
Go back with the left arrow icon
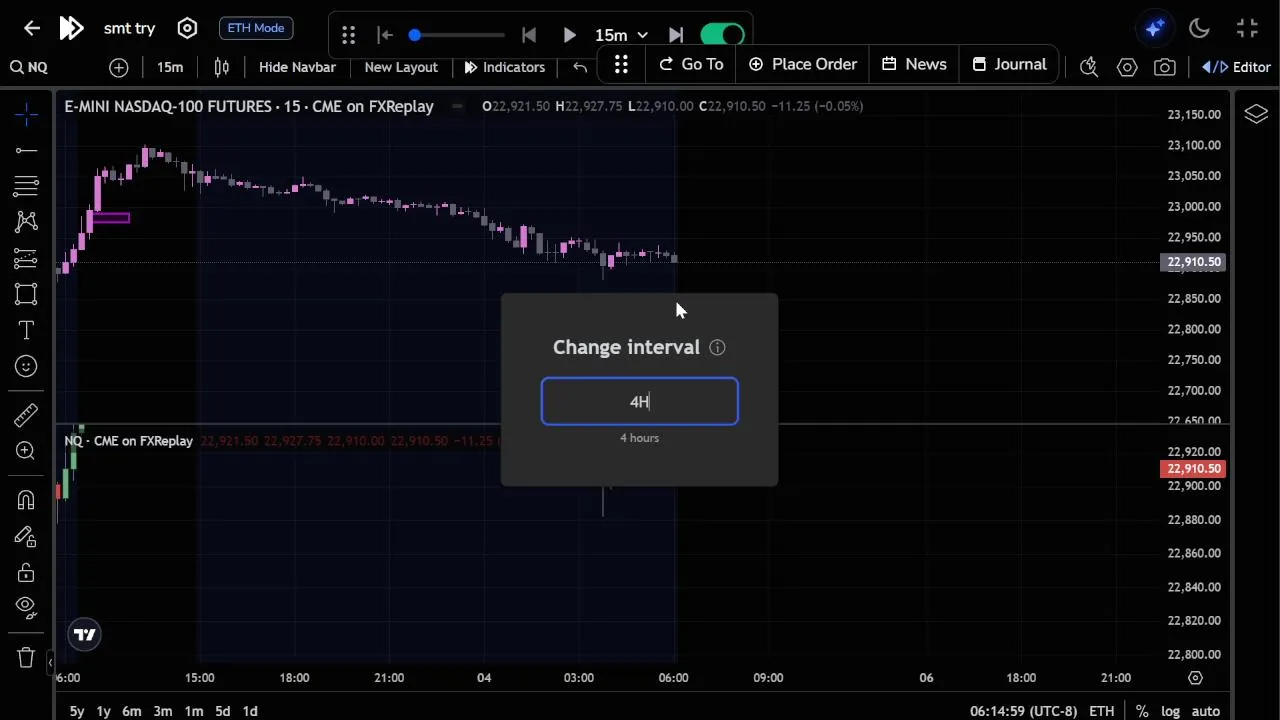tap(32, 28)
